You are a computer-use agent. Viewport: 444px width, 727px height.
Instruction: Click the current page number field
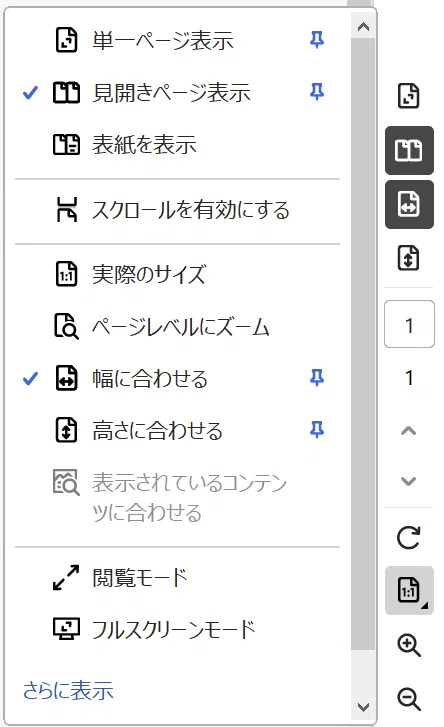coord(409,324)
